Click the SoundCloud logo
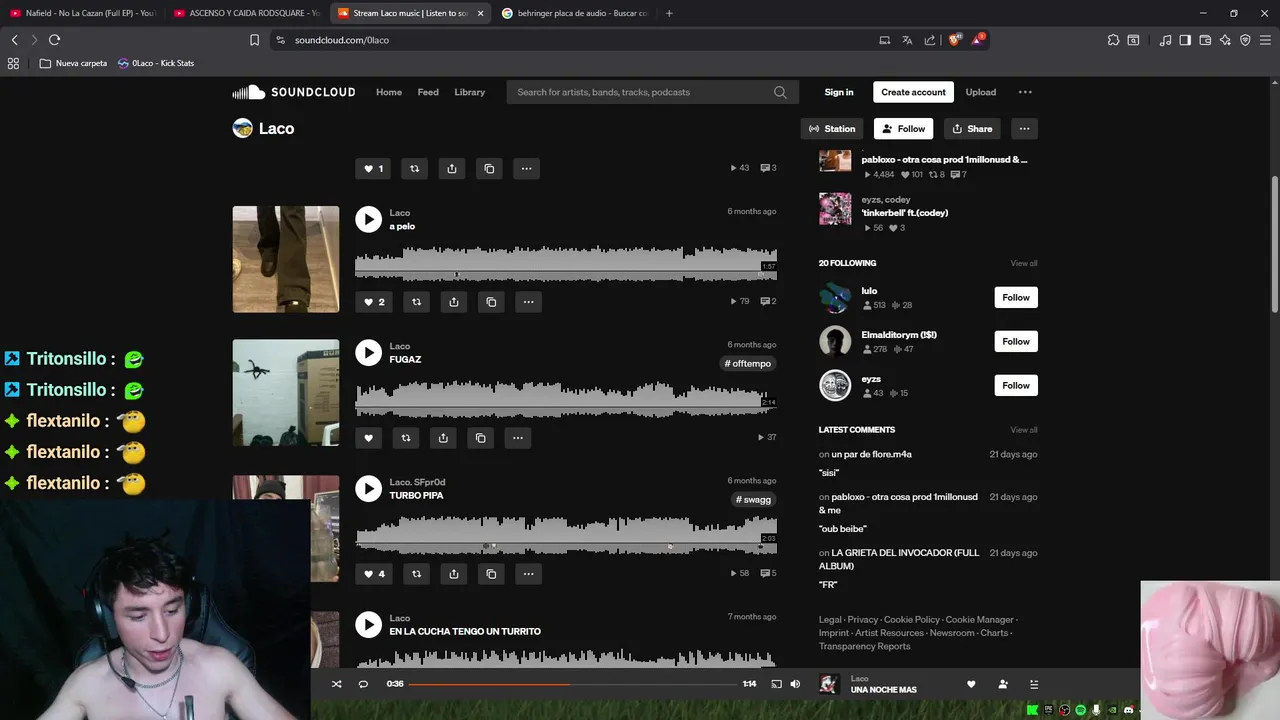 tap(294, 92)
